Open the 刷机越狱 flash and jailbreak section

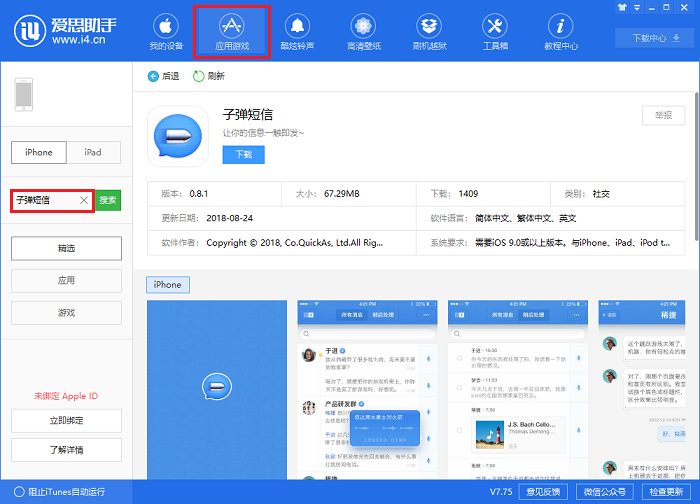tap(429, 32)
